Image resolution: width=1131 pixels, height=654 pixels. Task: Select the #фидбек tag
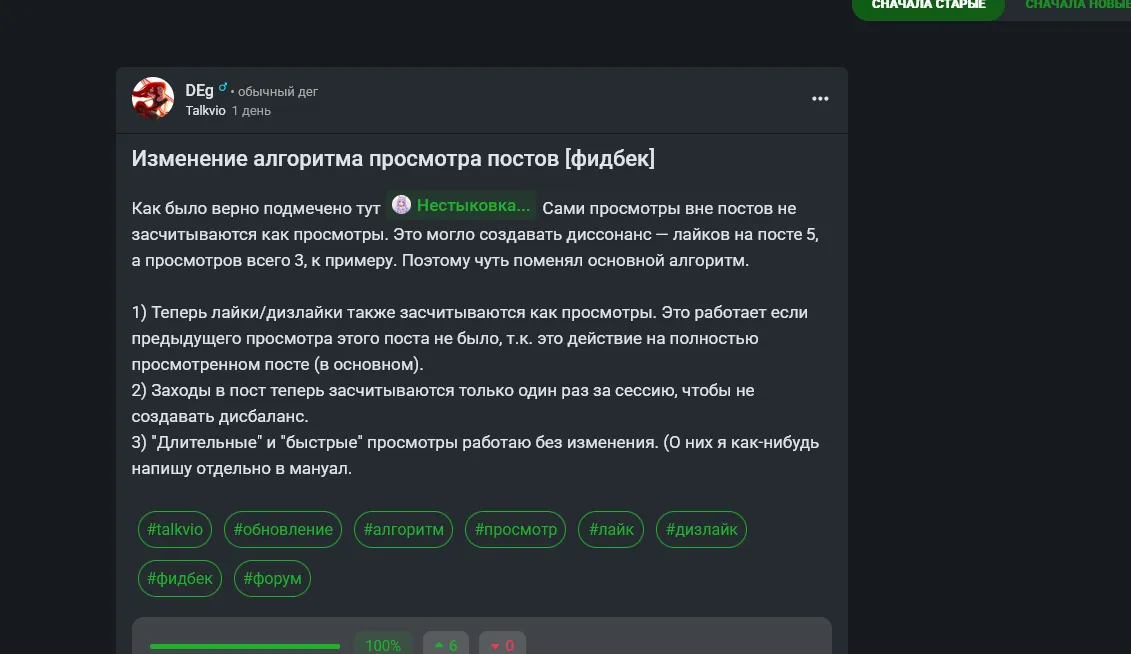tap(180, 578)
